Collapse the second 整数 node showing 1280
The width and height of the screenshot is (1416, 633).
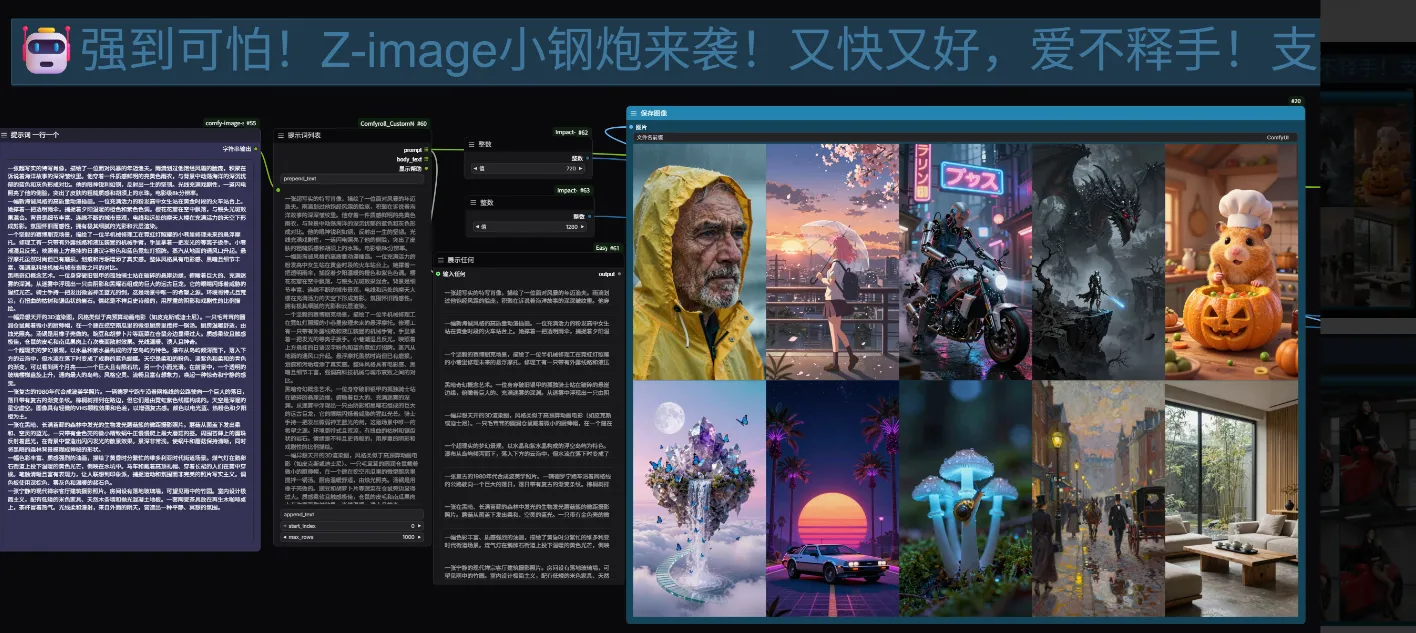(473, 202)
